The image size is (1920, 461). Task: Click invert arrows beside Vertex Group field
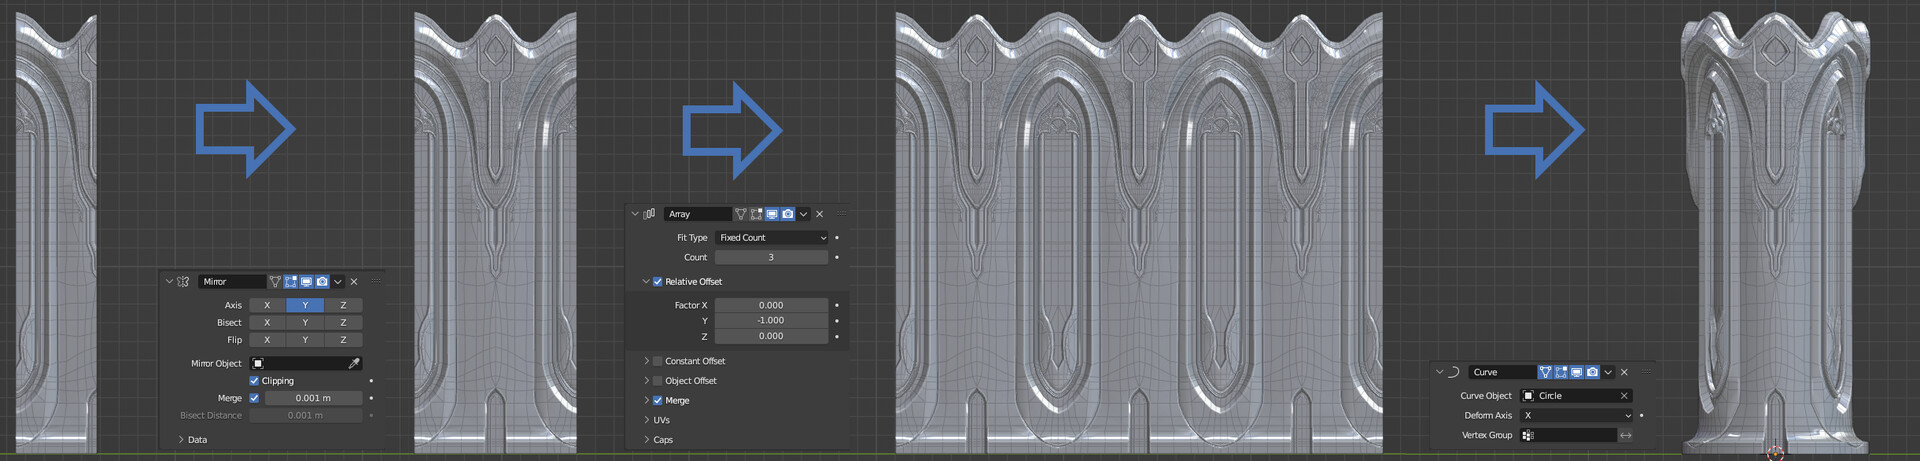click(x=1625, y=435)
